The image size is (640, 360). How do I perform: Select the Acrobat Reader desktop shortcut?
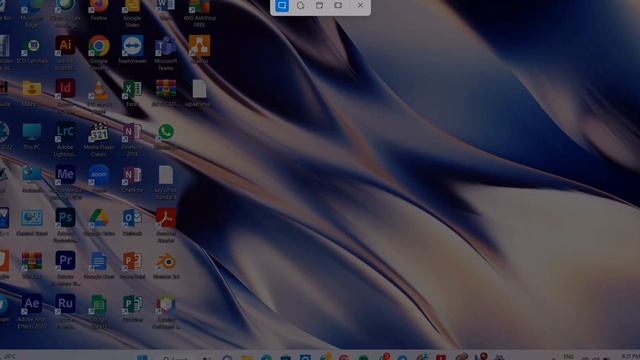click(x=166, y=225)
